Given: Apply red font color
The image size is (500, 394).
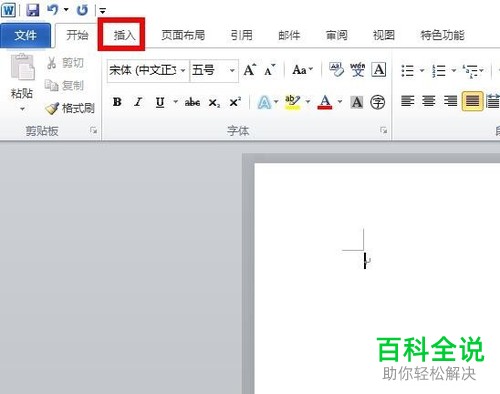Looking at the screenshot, I should (325, 102).
